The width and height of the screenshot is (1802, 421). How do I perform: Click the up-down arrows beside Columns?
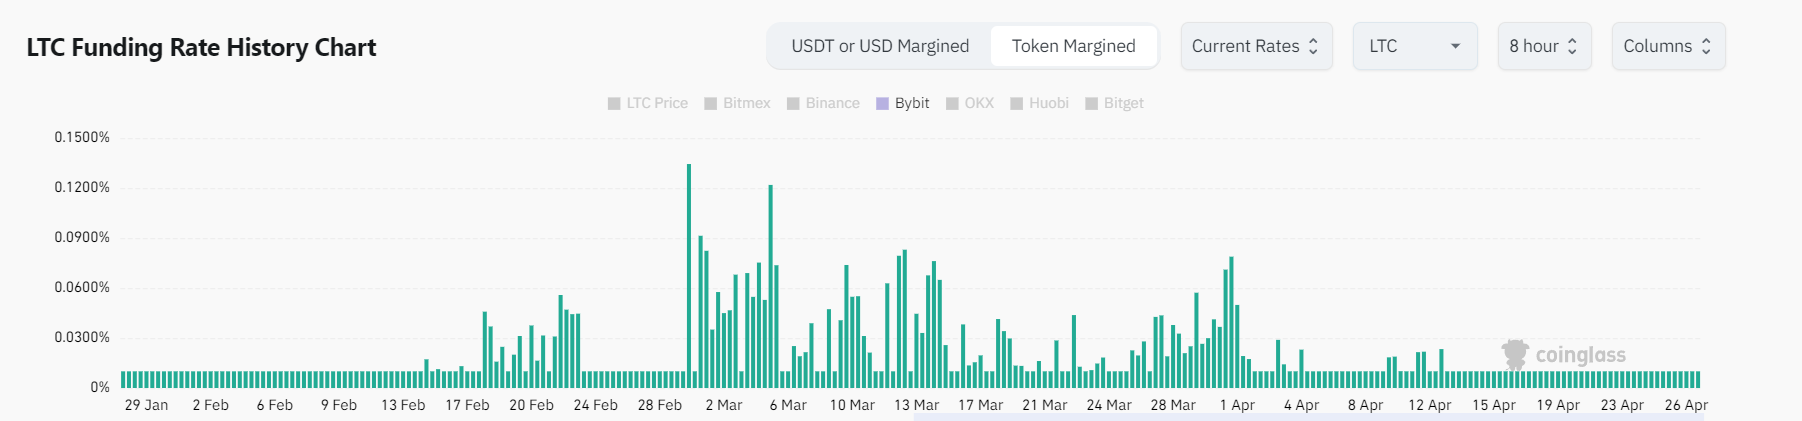tap(1706, 46)
